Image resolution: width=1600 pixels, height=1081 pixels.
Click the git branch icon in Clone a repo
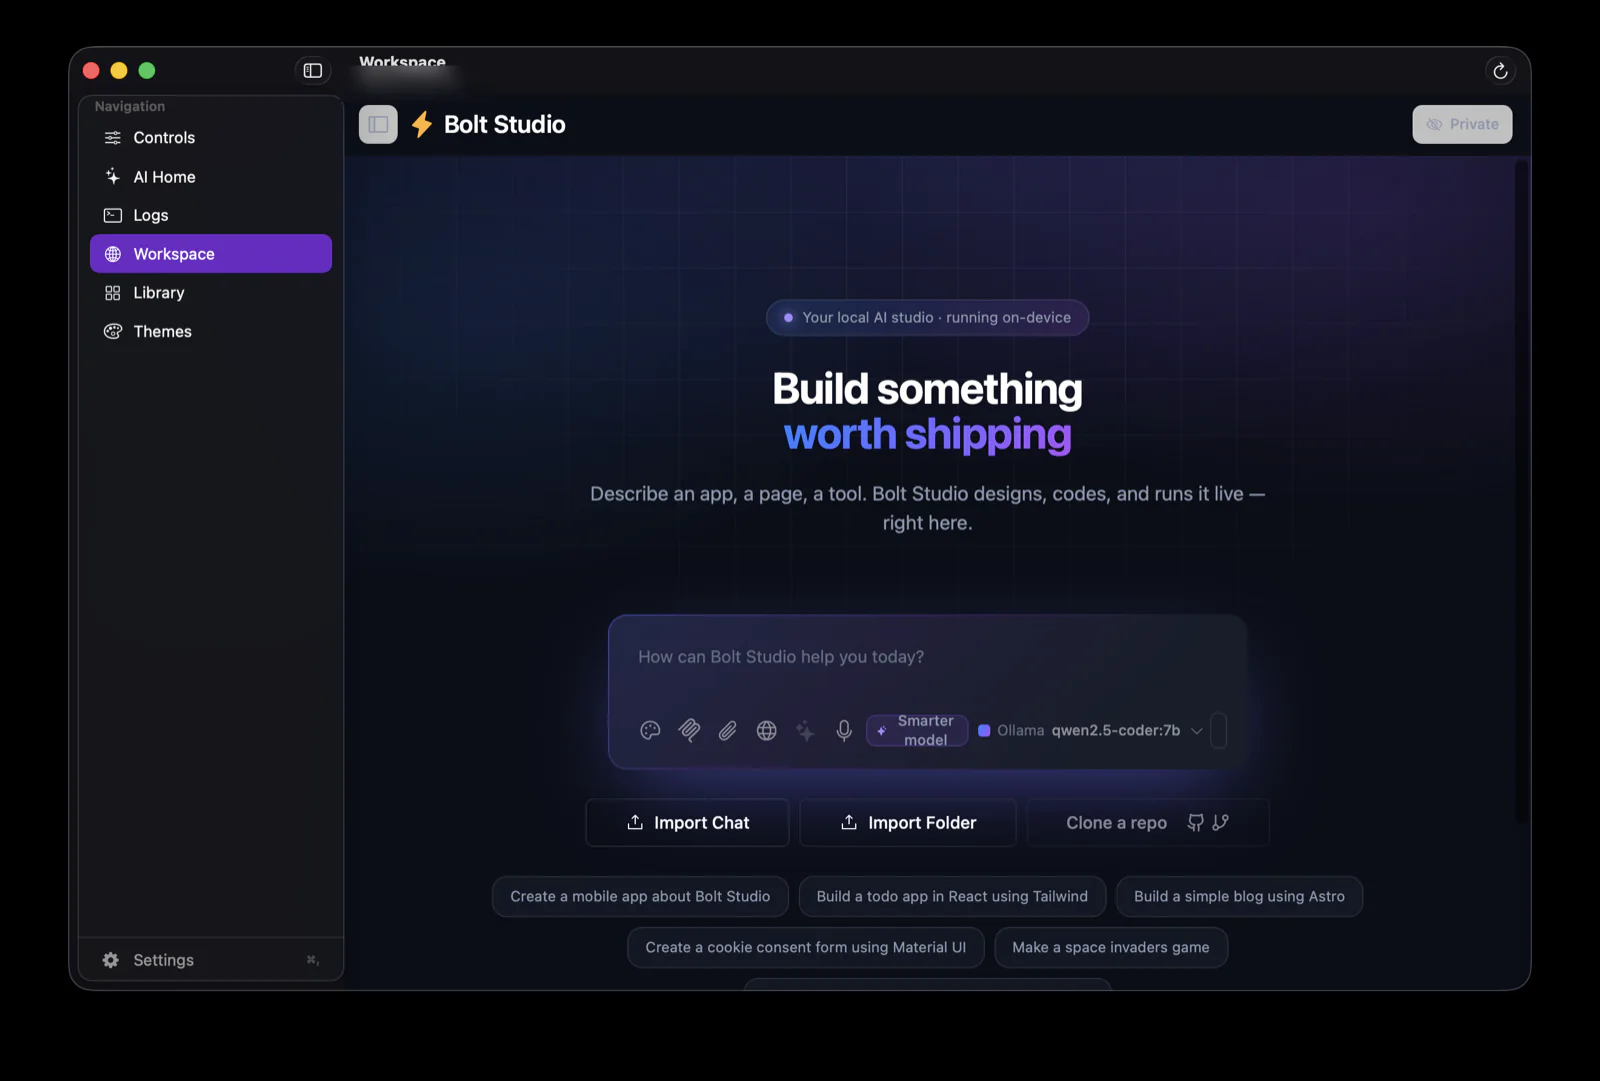(x=1220, y=823)
